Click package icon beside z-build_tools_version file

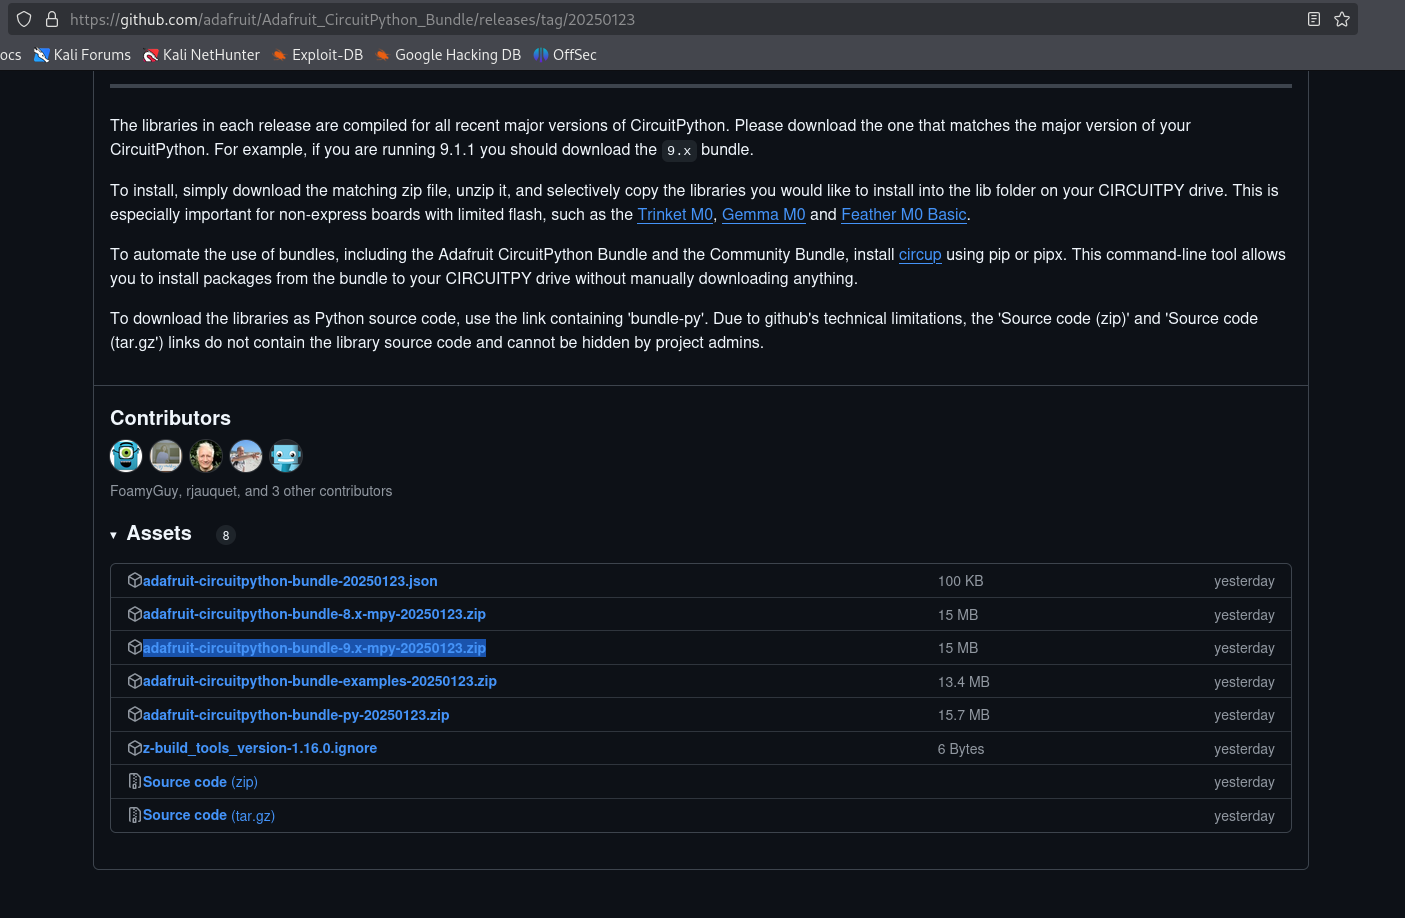point(135,748)
